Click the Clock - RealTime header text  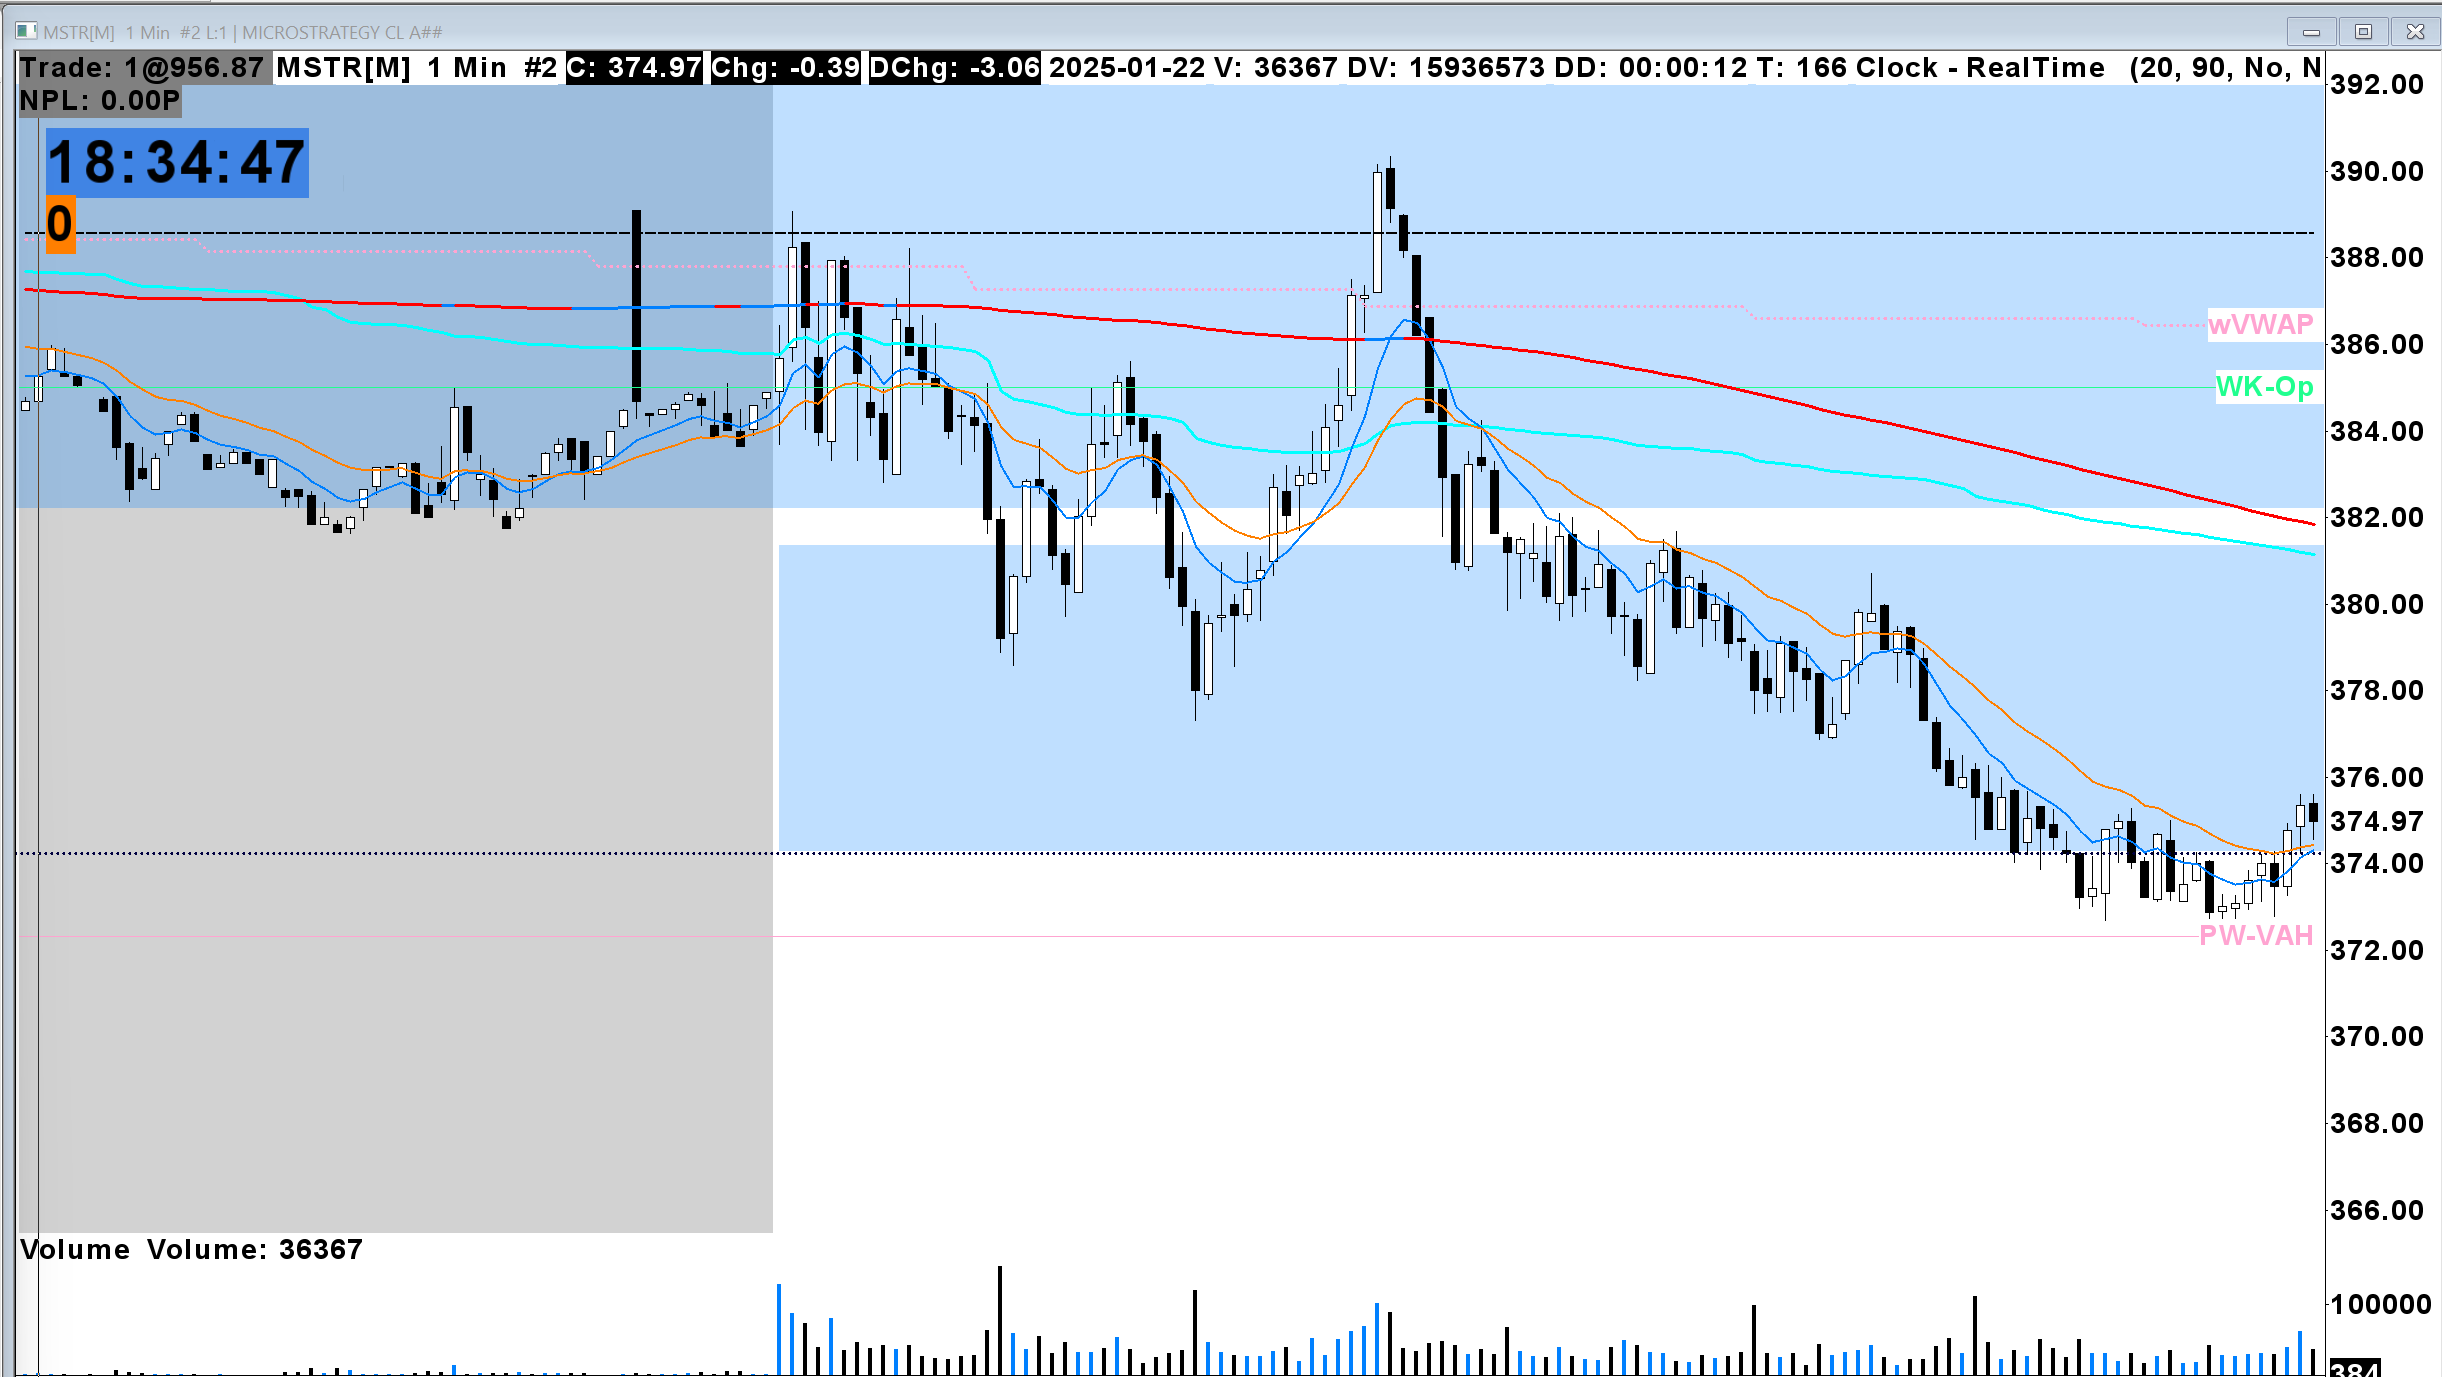pos(1979,68)
